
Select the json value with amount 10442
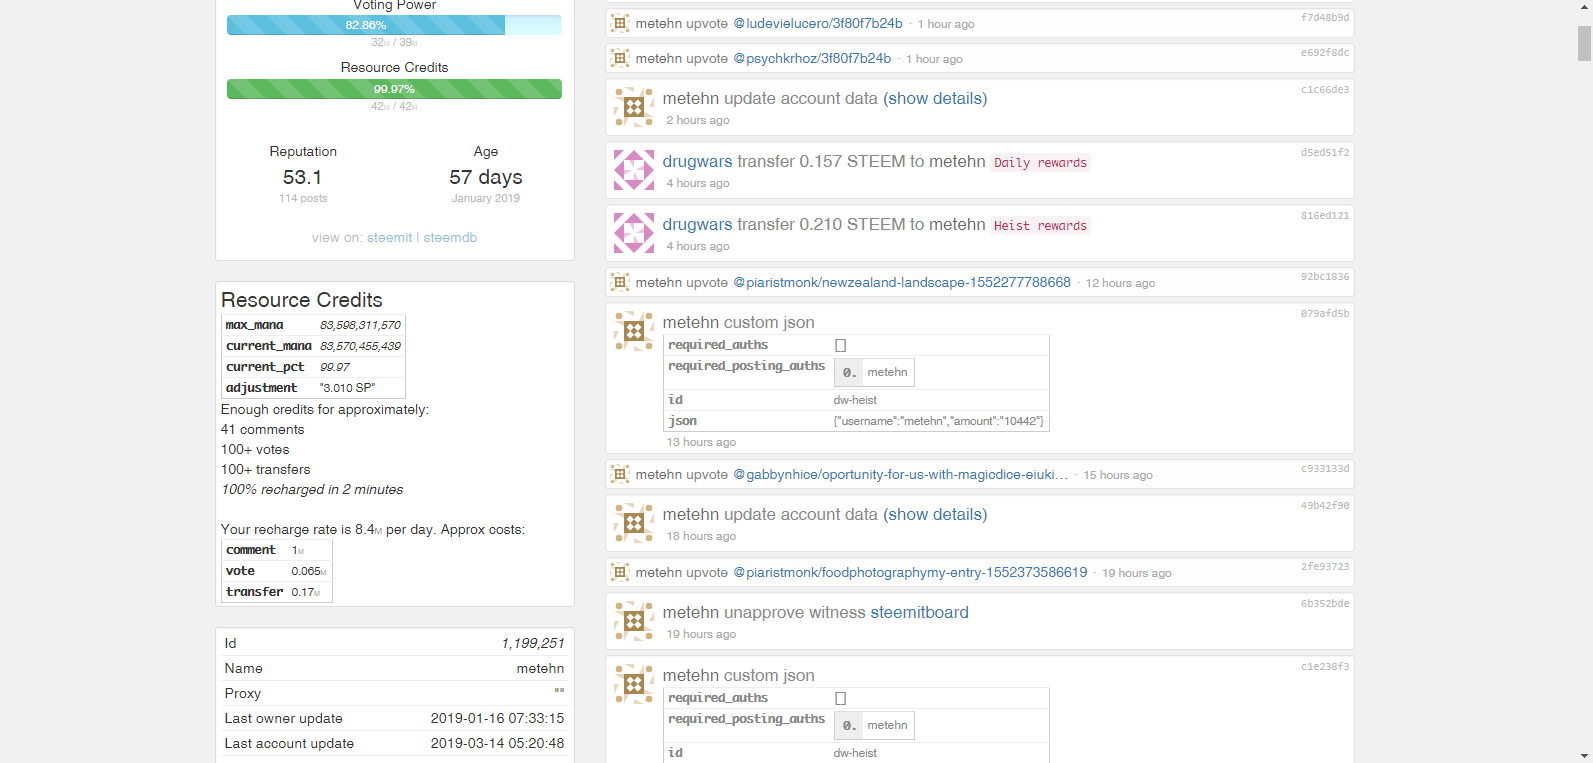[x=938, y=421]
